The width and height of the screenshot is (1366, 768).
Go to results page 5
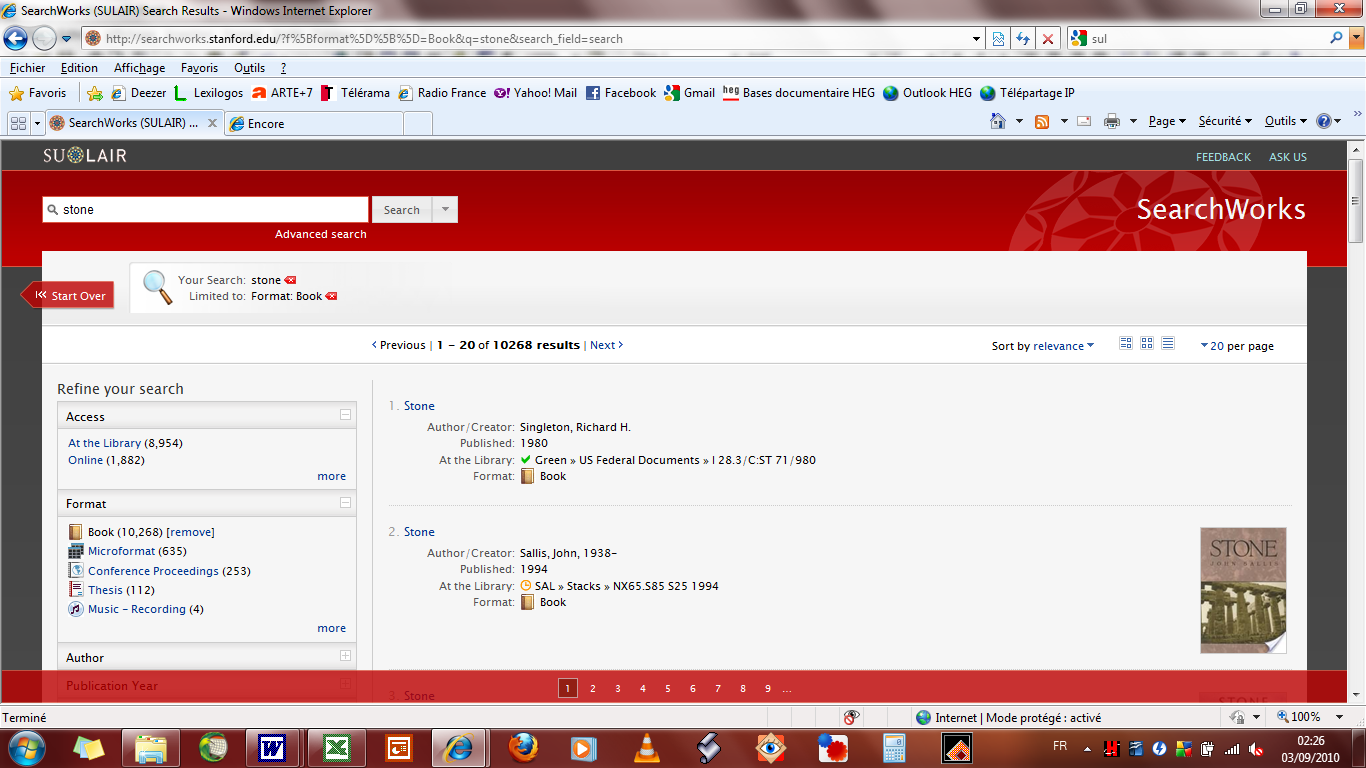click(667, 688)
